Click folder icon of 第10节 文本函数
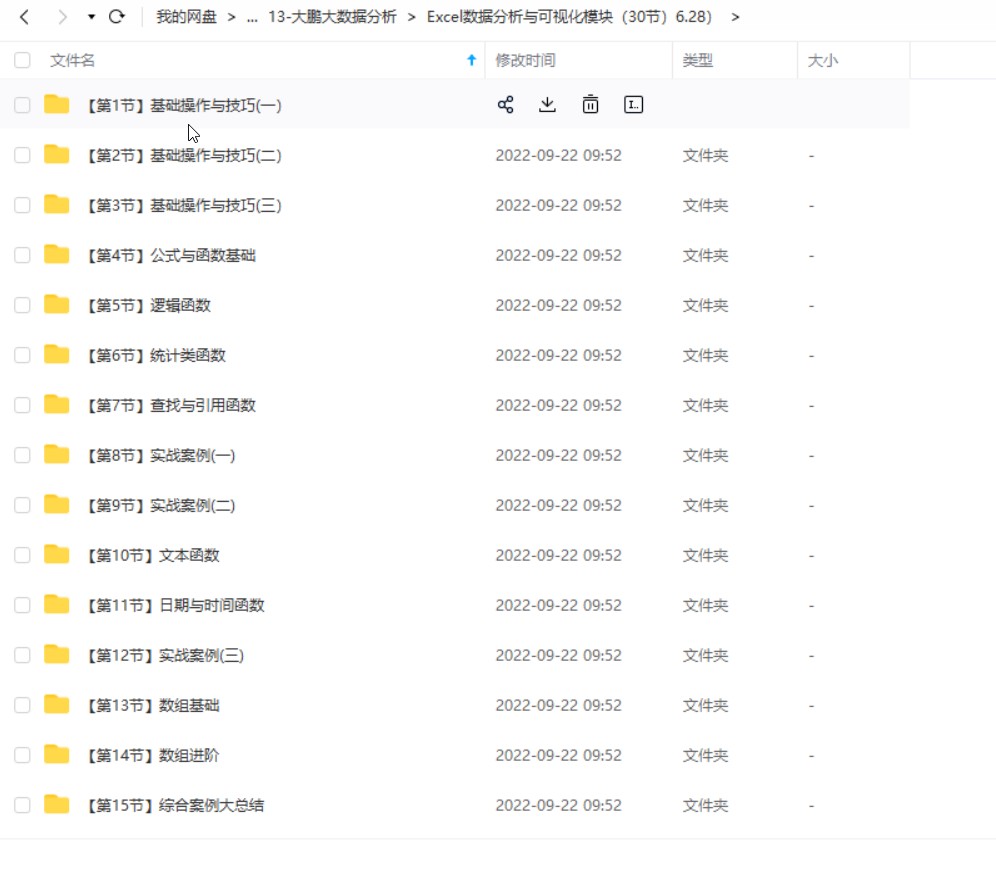The width and height of the screenshot is (996, 879). pos(57,554)
